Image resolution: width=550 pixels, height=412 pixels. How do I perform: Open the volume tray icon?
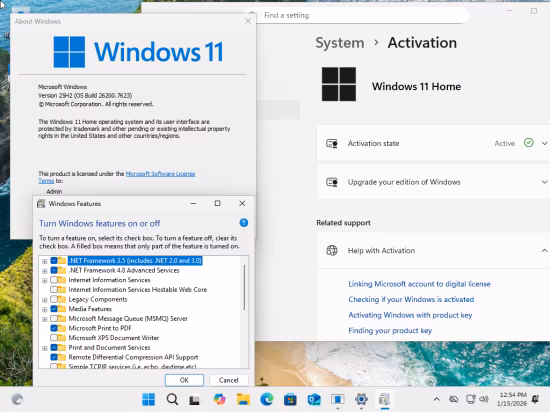click(x=484, y=399)
